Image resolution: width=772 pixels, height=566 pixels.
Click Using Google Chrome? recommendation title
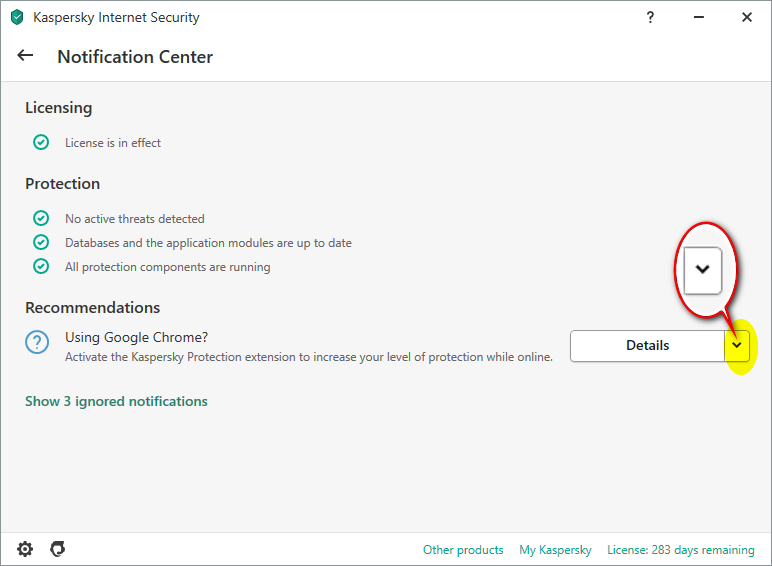136,338
